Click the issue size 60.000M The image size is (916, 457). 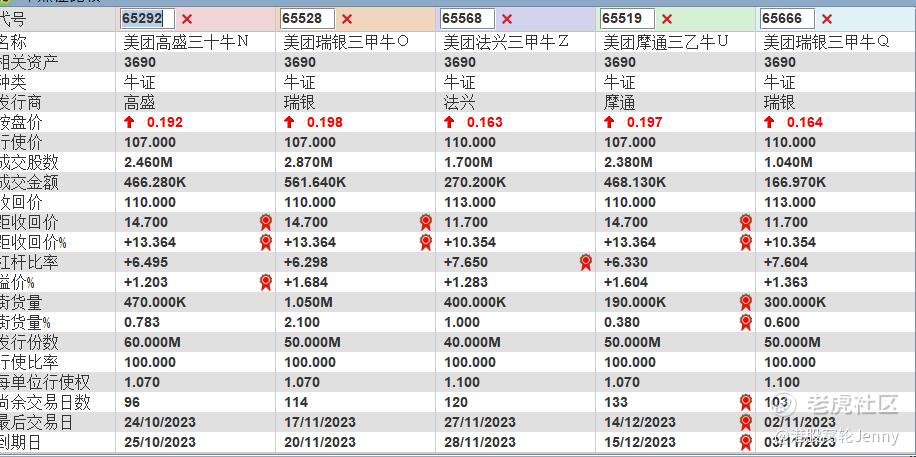(152, 342)
